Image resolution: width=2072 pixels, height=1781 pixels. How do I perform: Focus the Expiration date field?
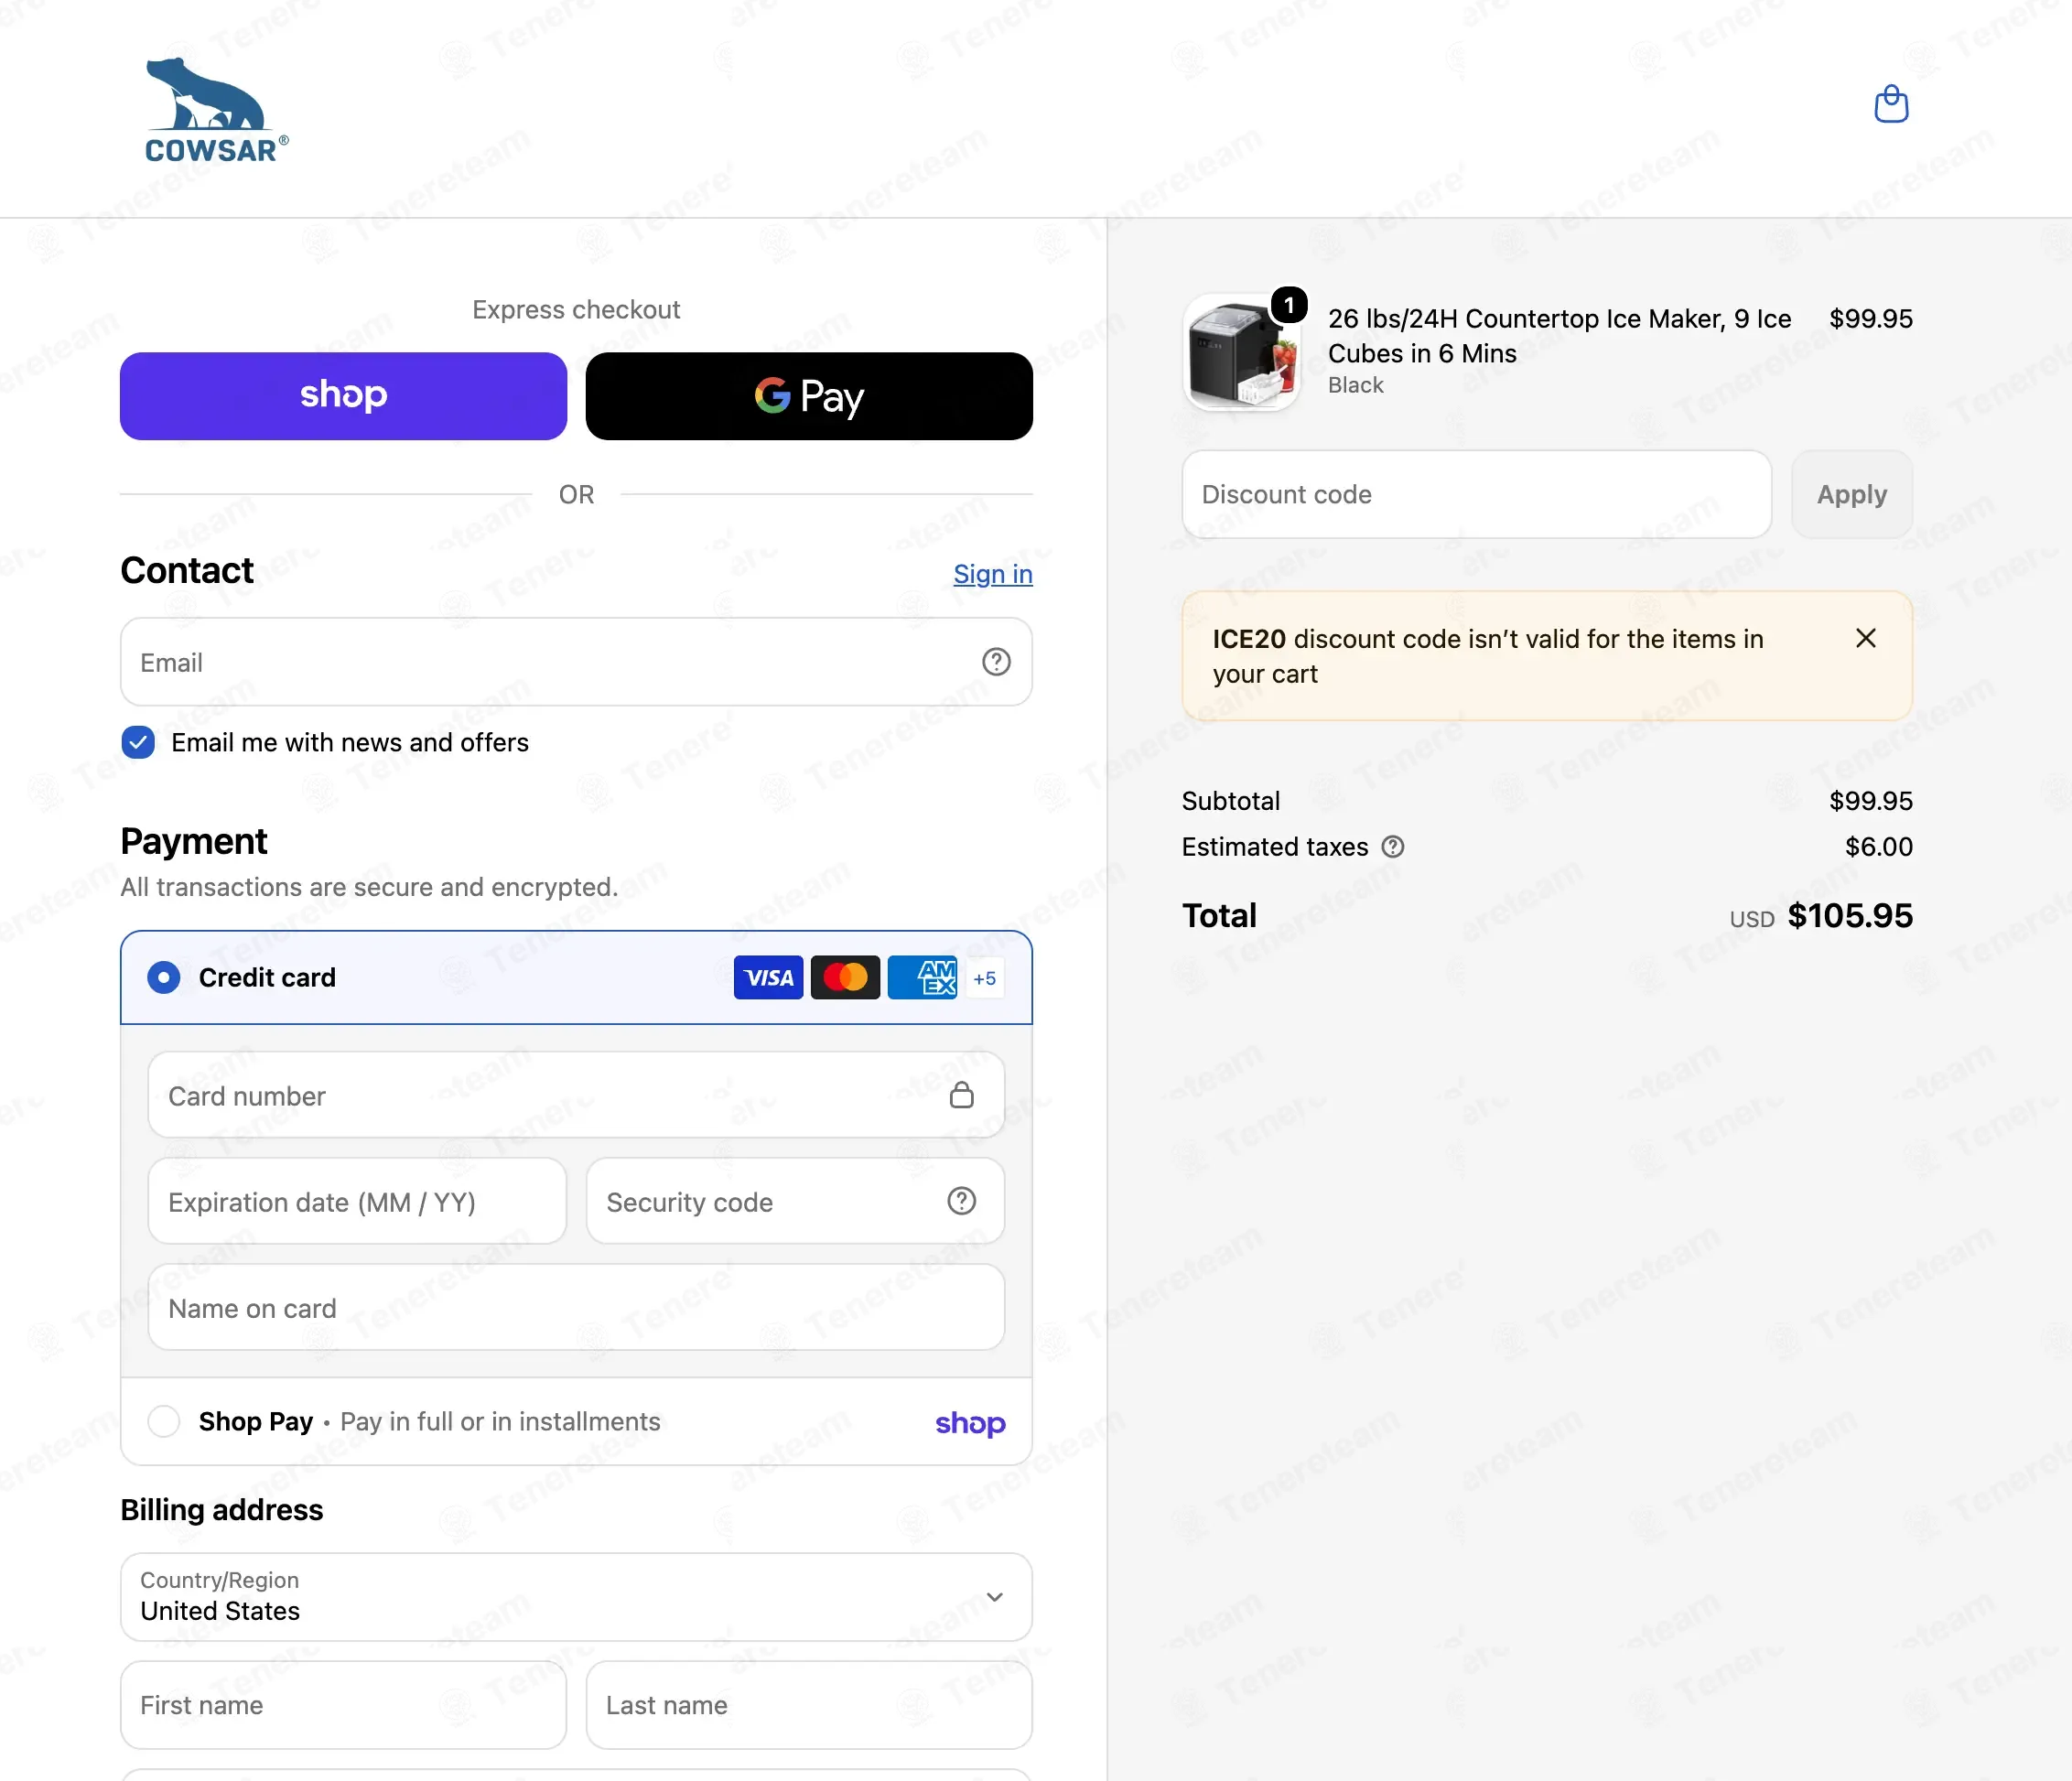click(357, 1201)
